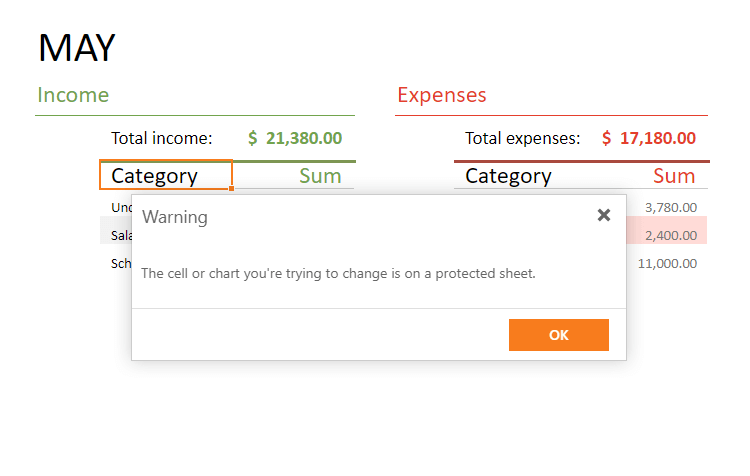Click the highlighted 2,400.00 expense cell
Image resolution: width=750 pixels, height=476 pixels.
[x=670, y=235]
